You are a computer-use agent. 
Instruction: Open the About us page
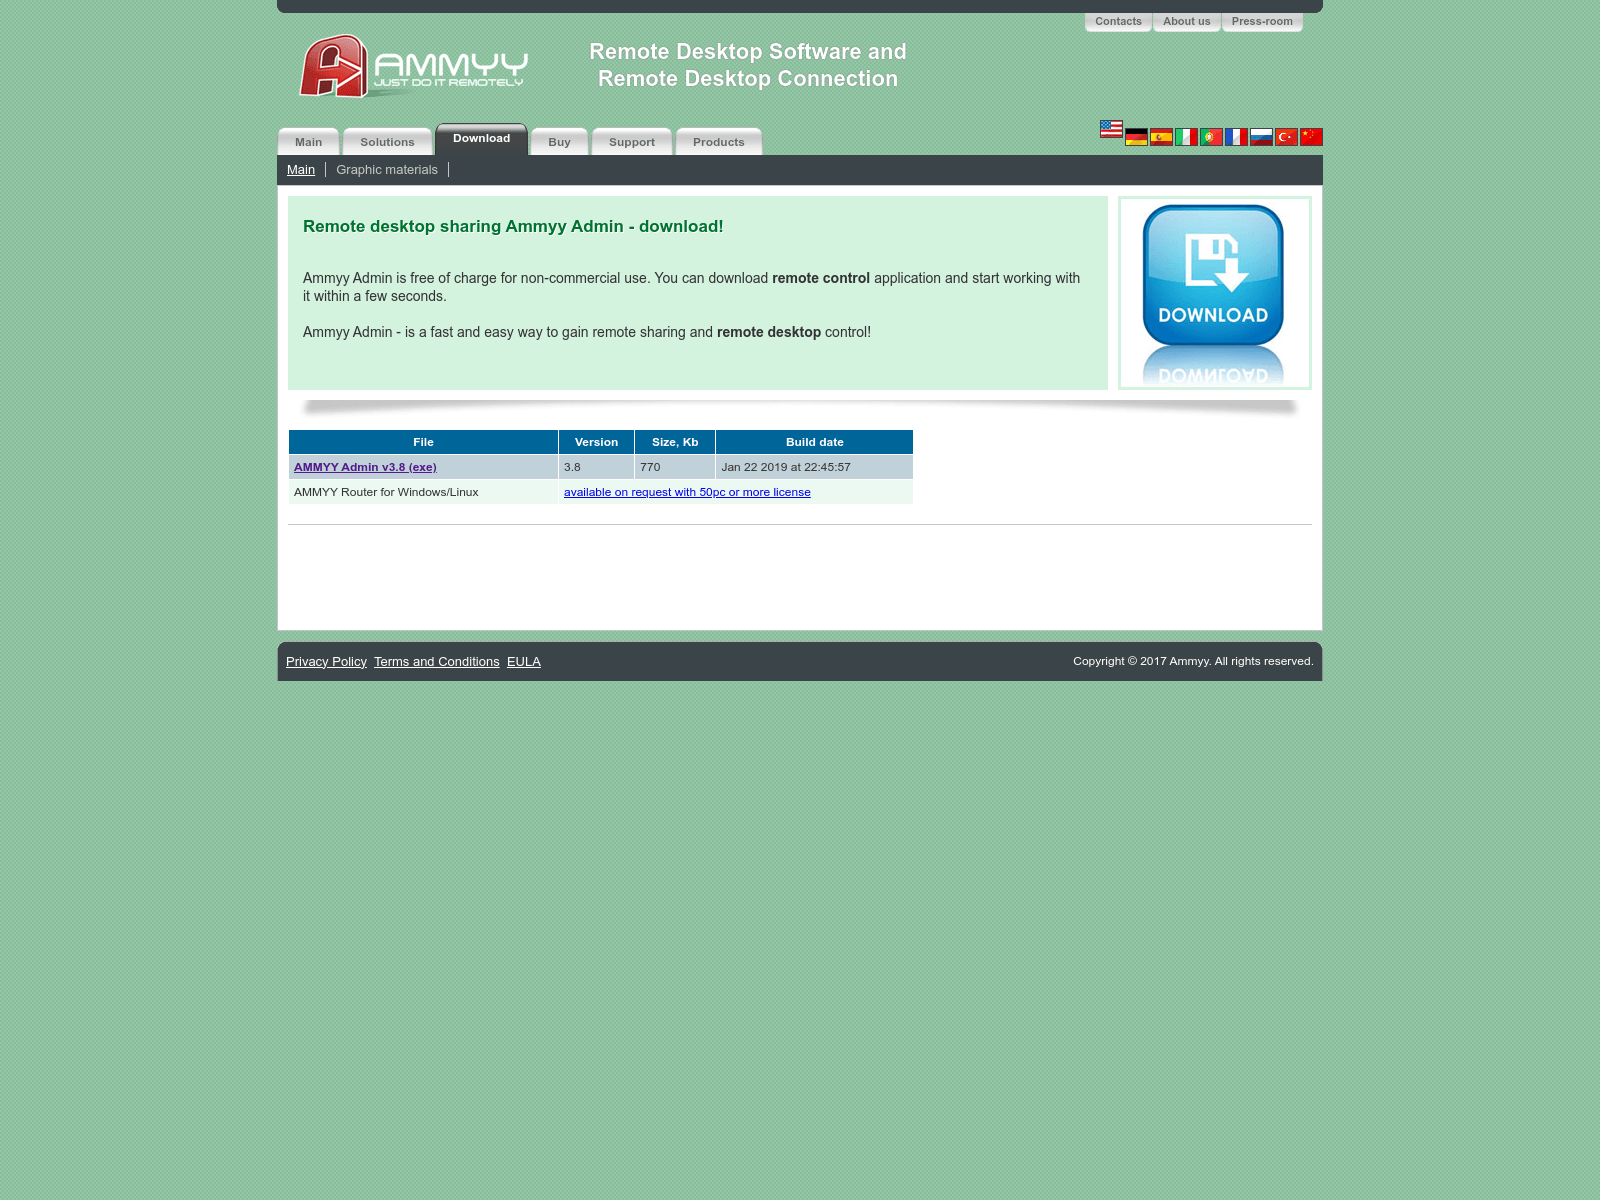[x=1186, y=21]
